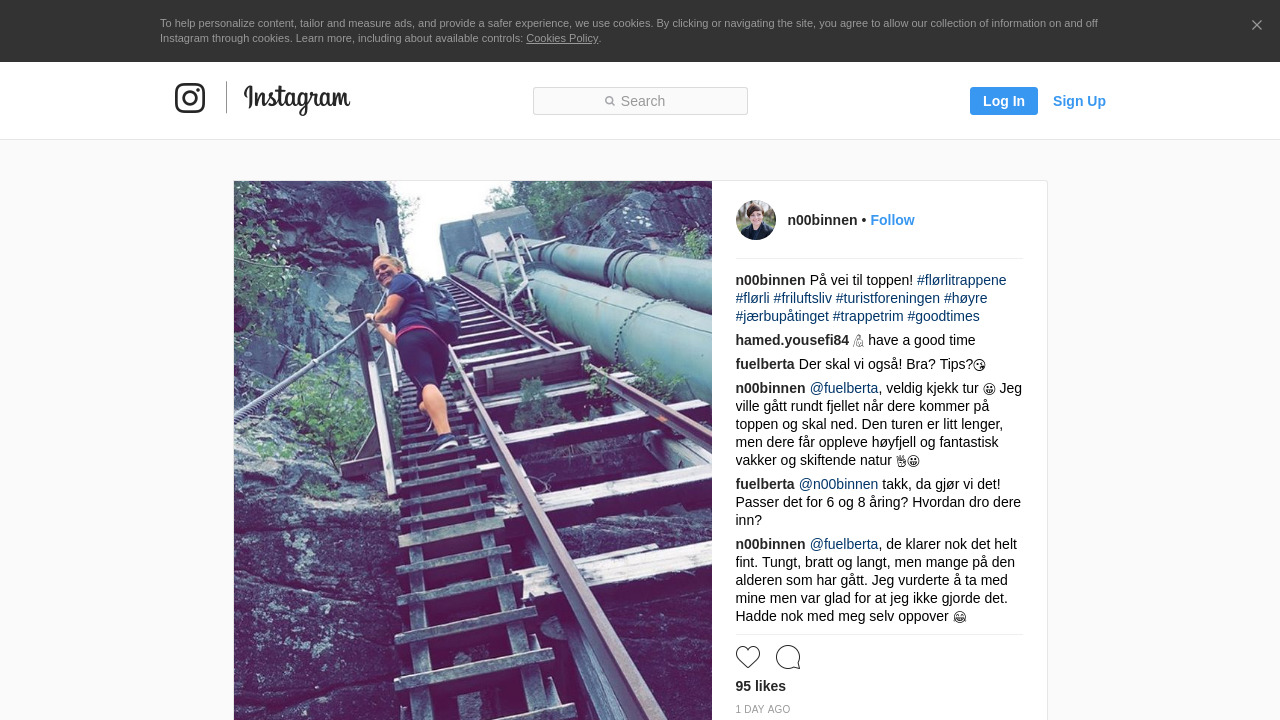The image size is (1280, 720).
Task: Open the Cookies Policy link
Action: [562, 38]
